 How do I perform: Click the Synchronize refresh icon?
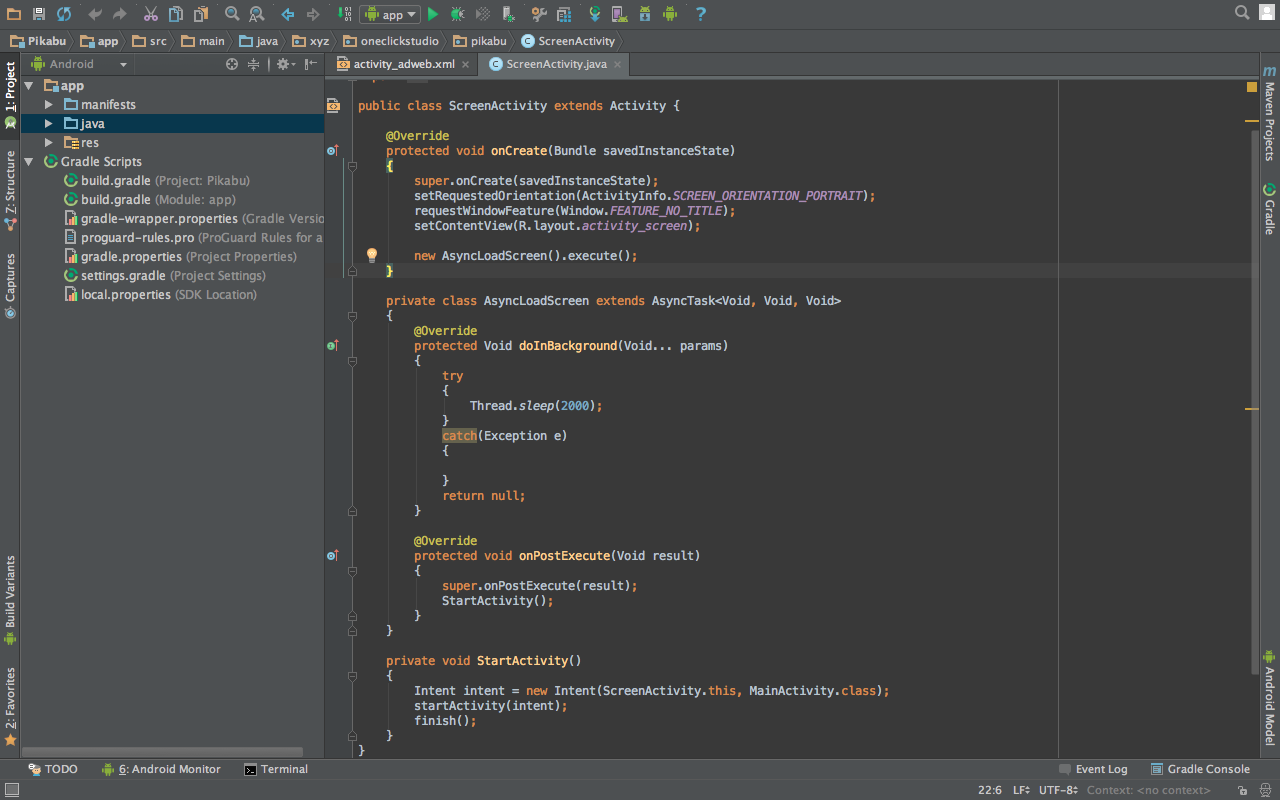pos(64,14)
